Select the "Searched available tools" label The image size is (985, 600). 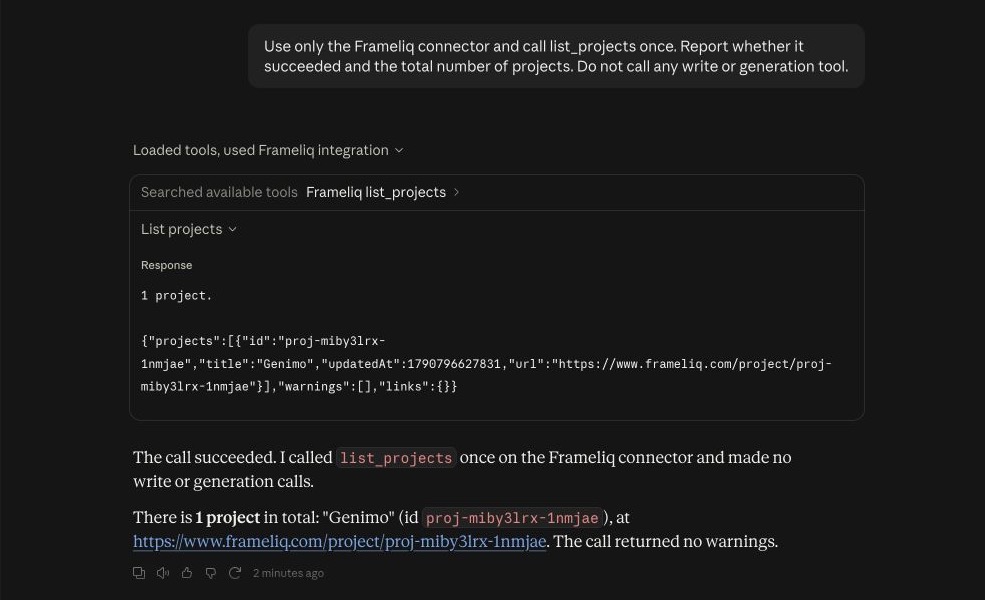(x=219, y=192)
